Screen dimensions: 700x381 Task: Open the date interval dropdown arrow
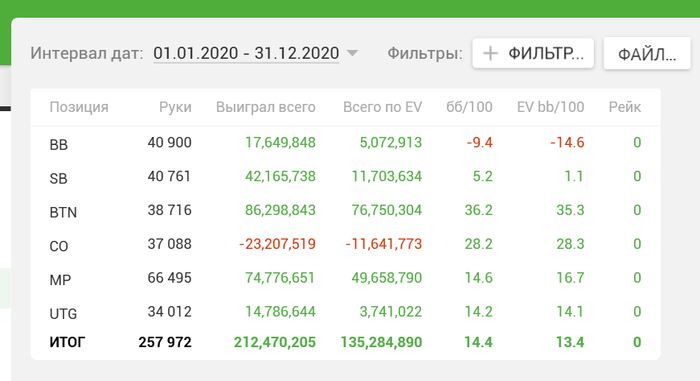tap(352, 54)
